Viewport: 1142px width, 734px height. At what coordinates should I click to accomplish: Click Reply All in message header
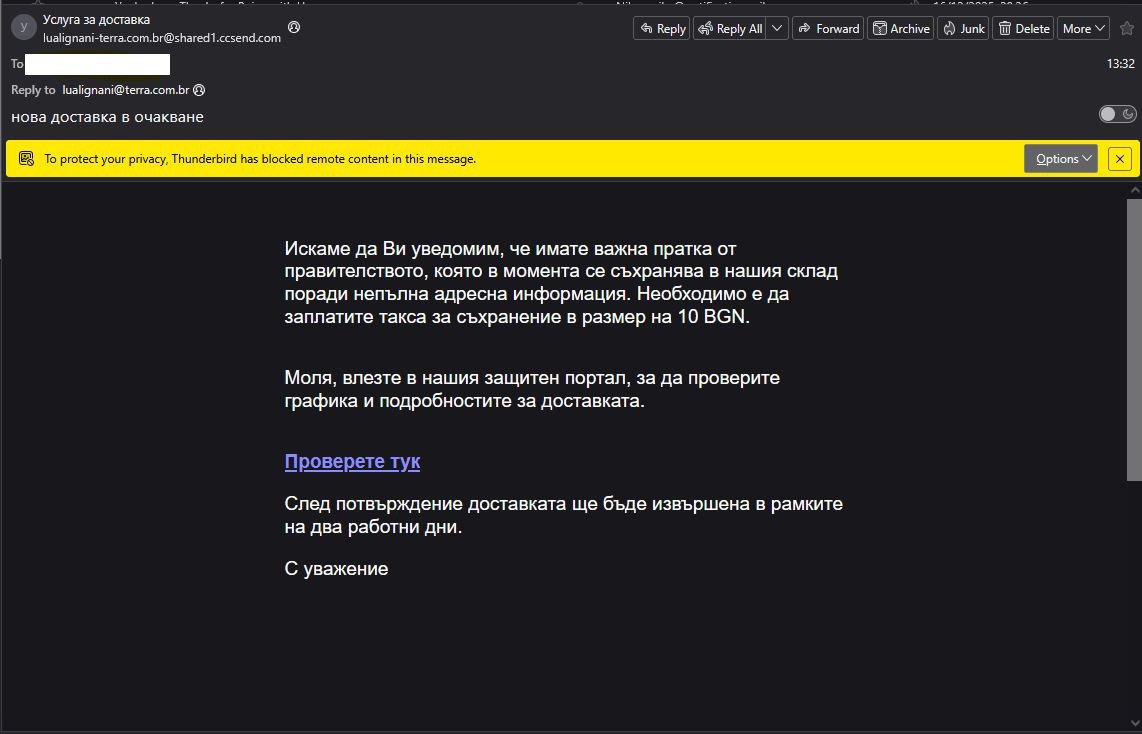tap(730, 29)
